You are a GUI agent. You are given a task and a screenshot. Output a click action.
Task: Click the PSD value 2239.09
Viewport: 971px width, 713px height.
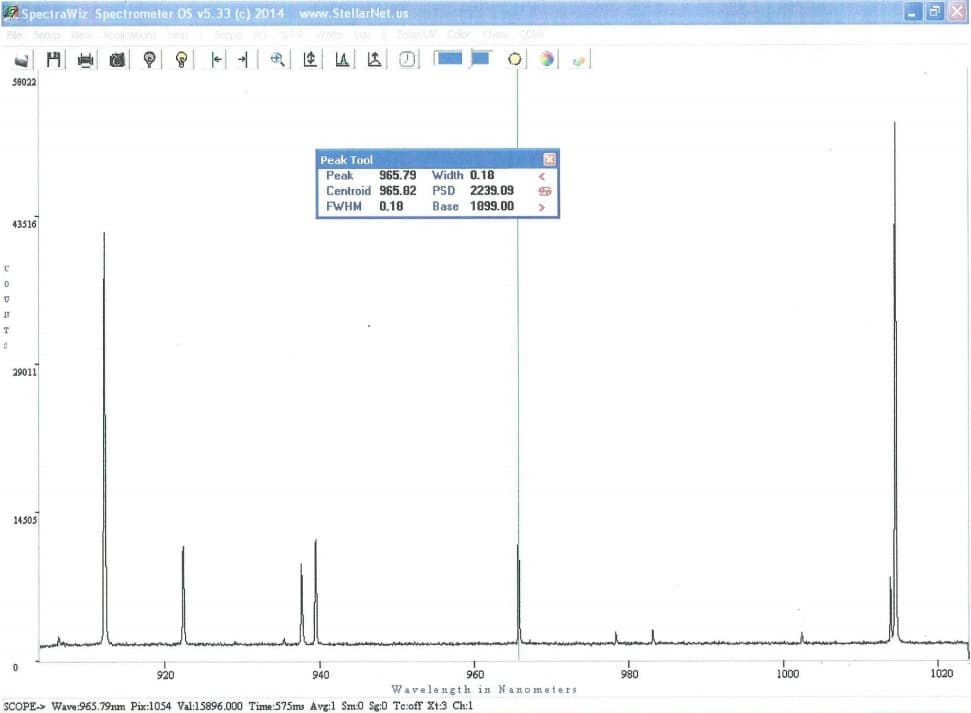click(x=492, y=191)
